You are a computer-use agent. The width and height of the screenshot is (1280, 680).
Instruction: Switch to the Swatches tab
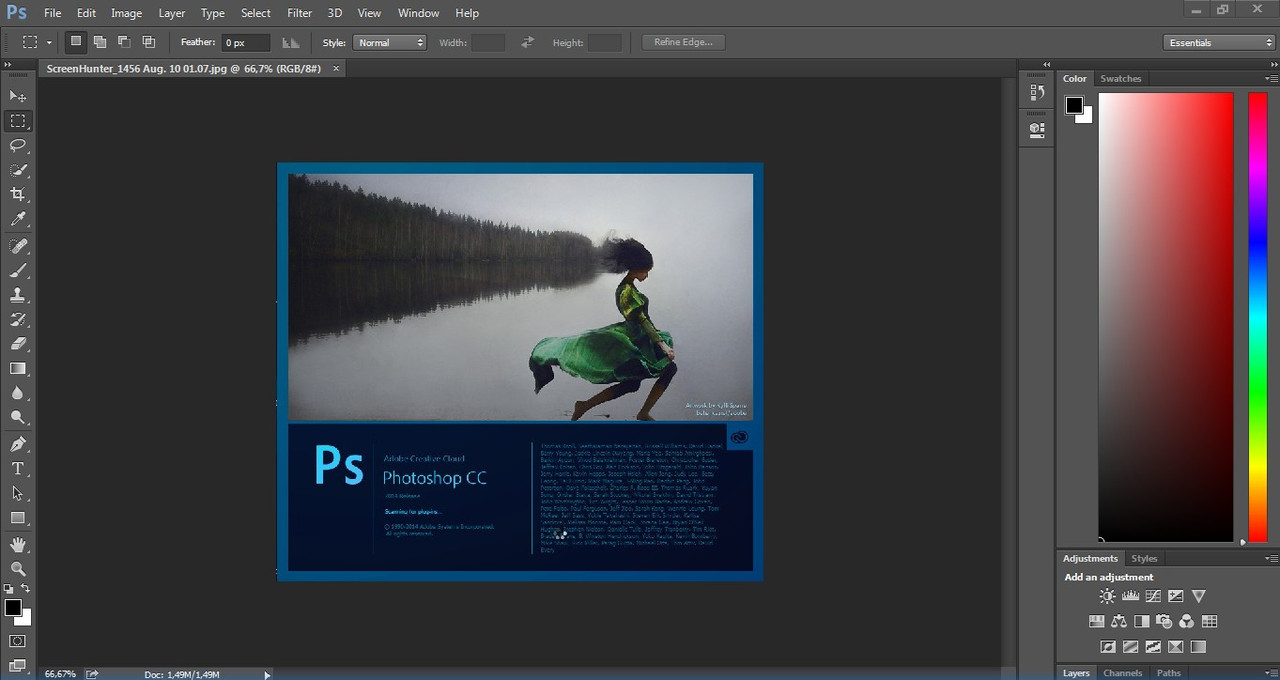pyautogui.click(x=1120, y=78)
